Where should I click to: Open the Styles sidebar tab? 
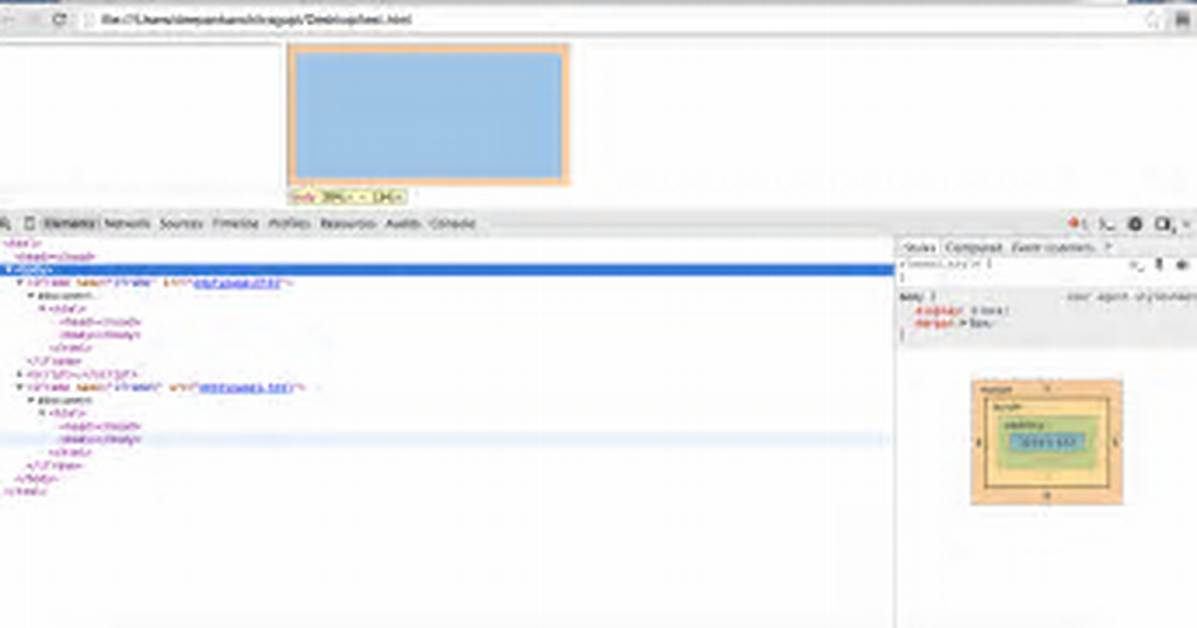pos(918,248)
